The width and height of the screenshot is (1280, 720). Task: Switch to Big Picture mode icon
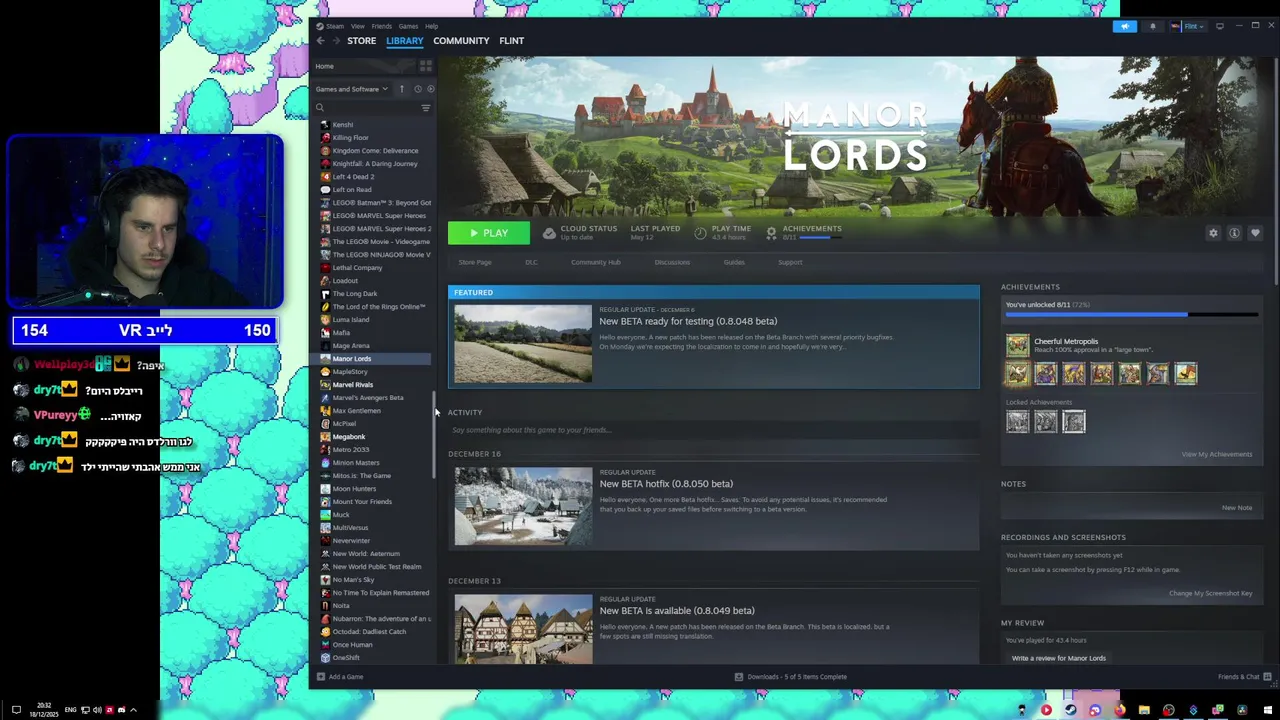[x=1220, y=26]
